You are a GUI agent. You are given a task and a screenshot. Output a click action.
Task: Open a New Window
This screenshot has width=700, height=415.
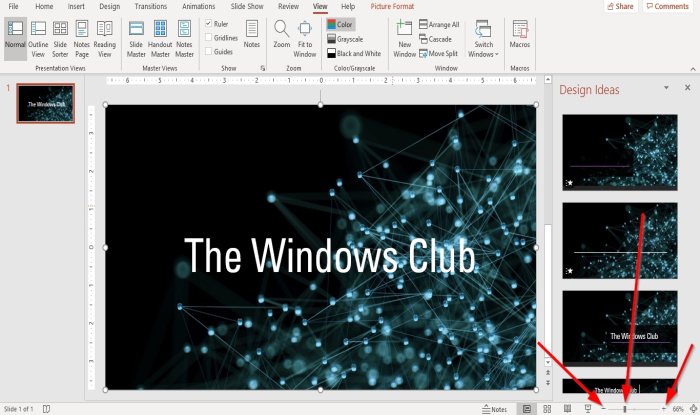[404, 39]
